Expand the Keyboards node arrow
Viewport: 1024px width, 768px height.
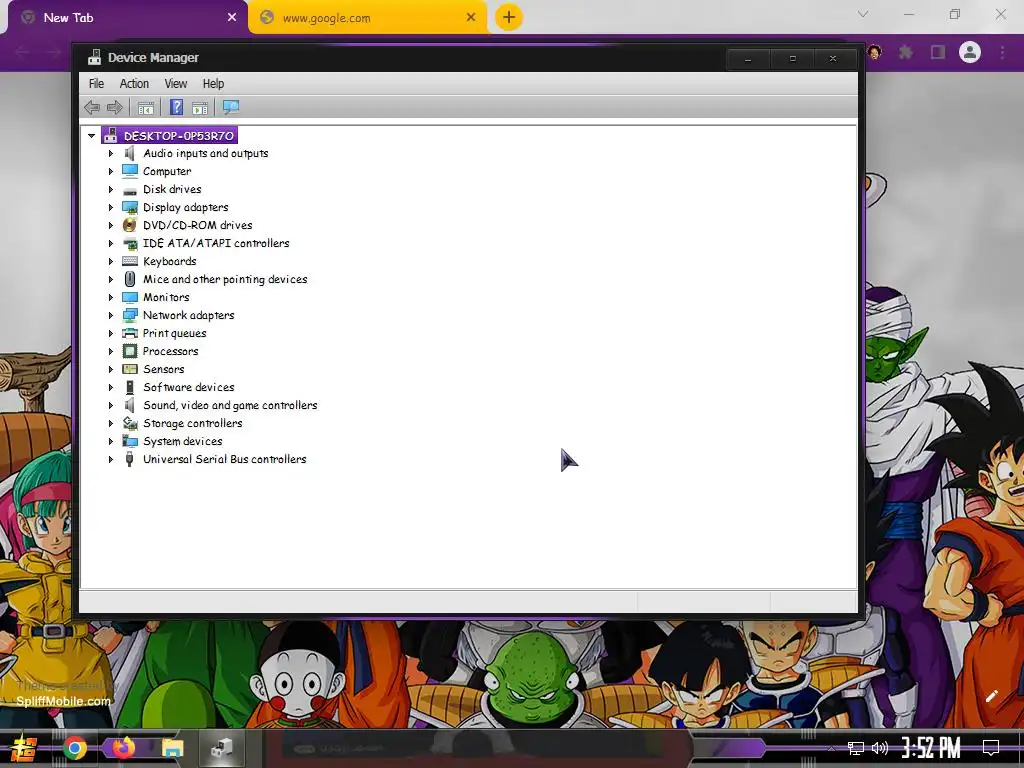pos(110,261)
